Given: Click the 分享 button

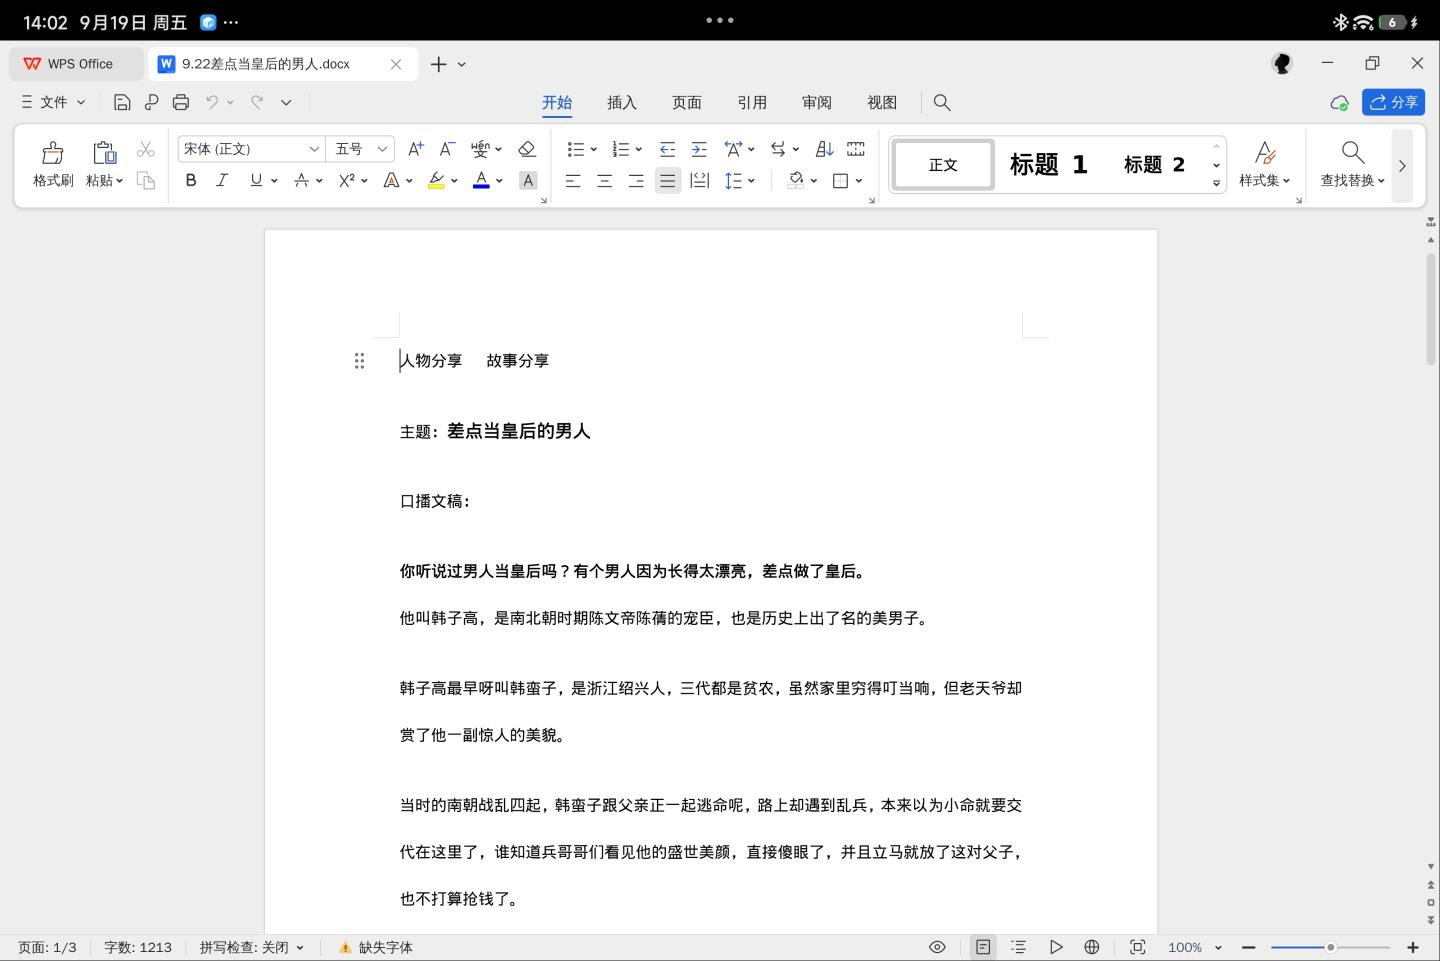Looking at the screenshot, I should (1394, 101).
